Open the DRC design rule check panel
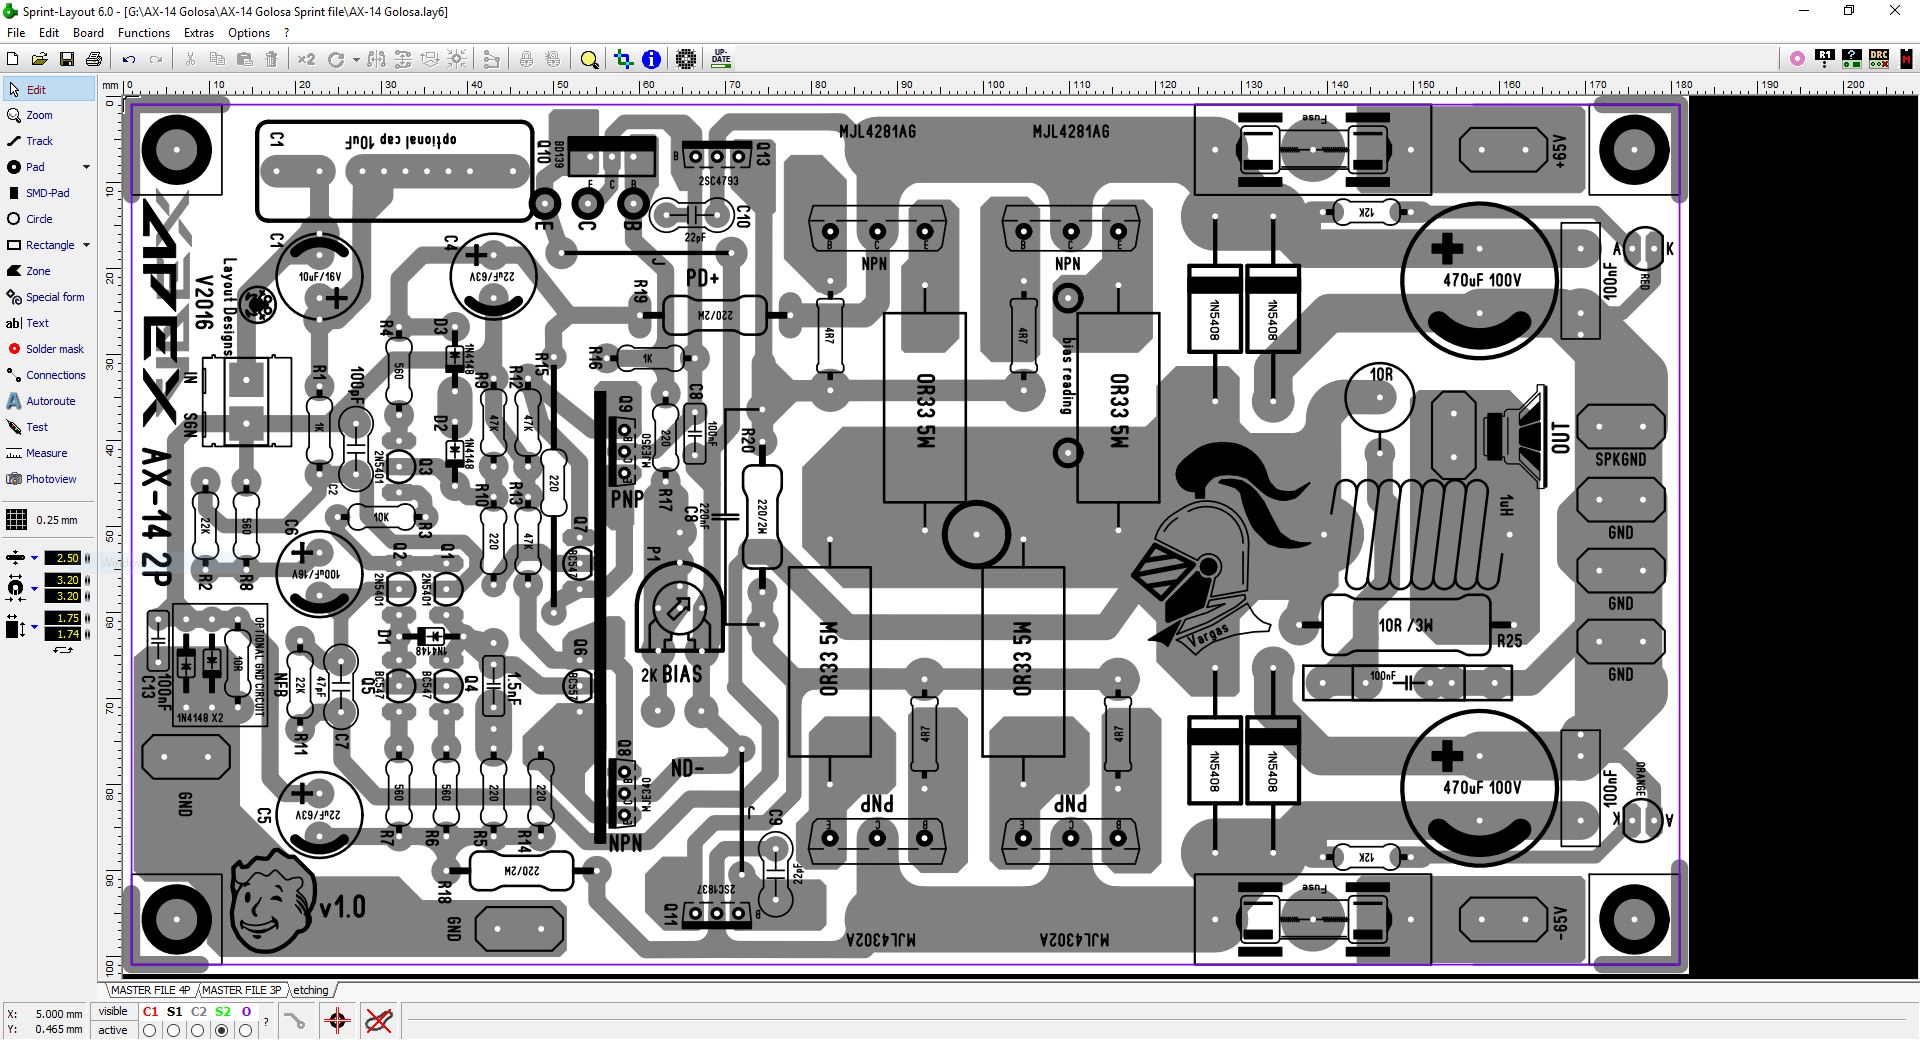 pos(1879,59)
